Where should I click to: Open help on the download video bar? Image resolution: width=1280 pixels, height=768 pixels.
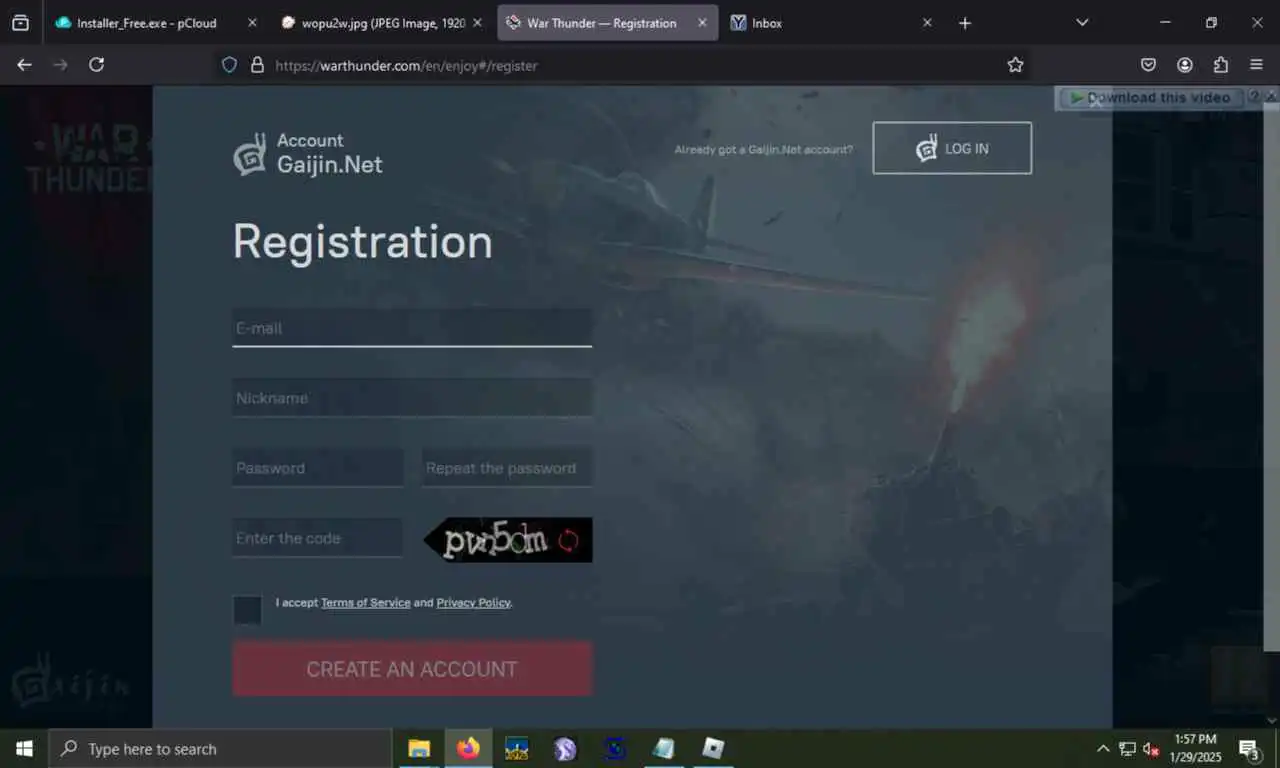click(1254, 97)
